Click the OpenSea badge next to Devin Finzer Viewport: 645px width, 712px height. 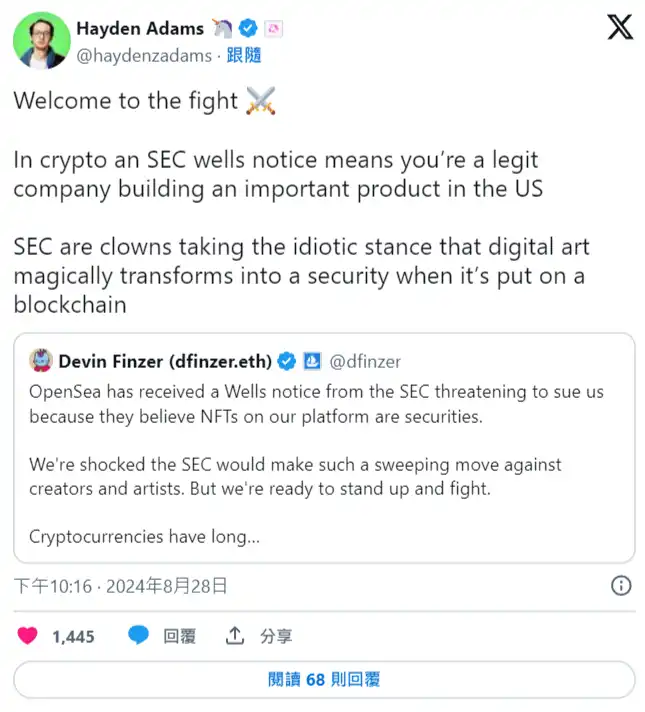[x=311, y=360]
